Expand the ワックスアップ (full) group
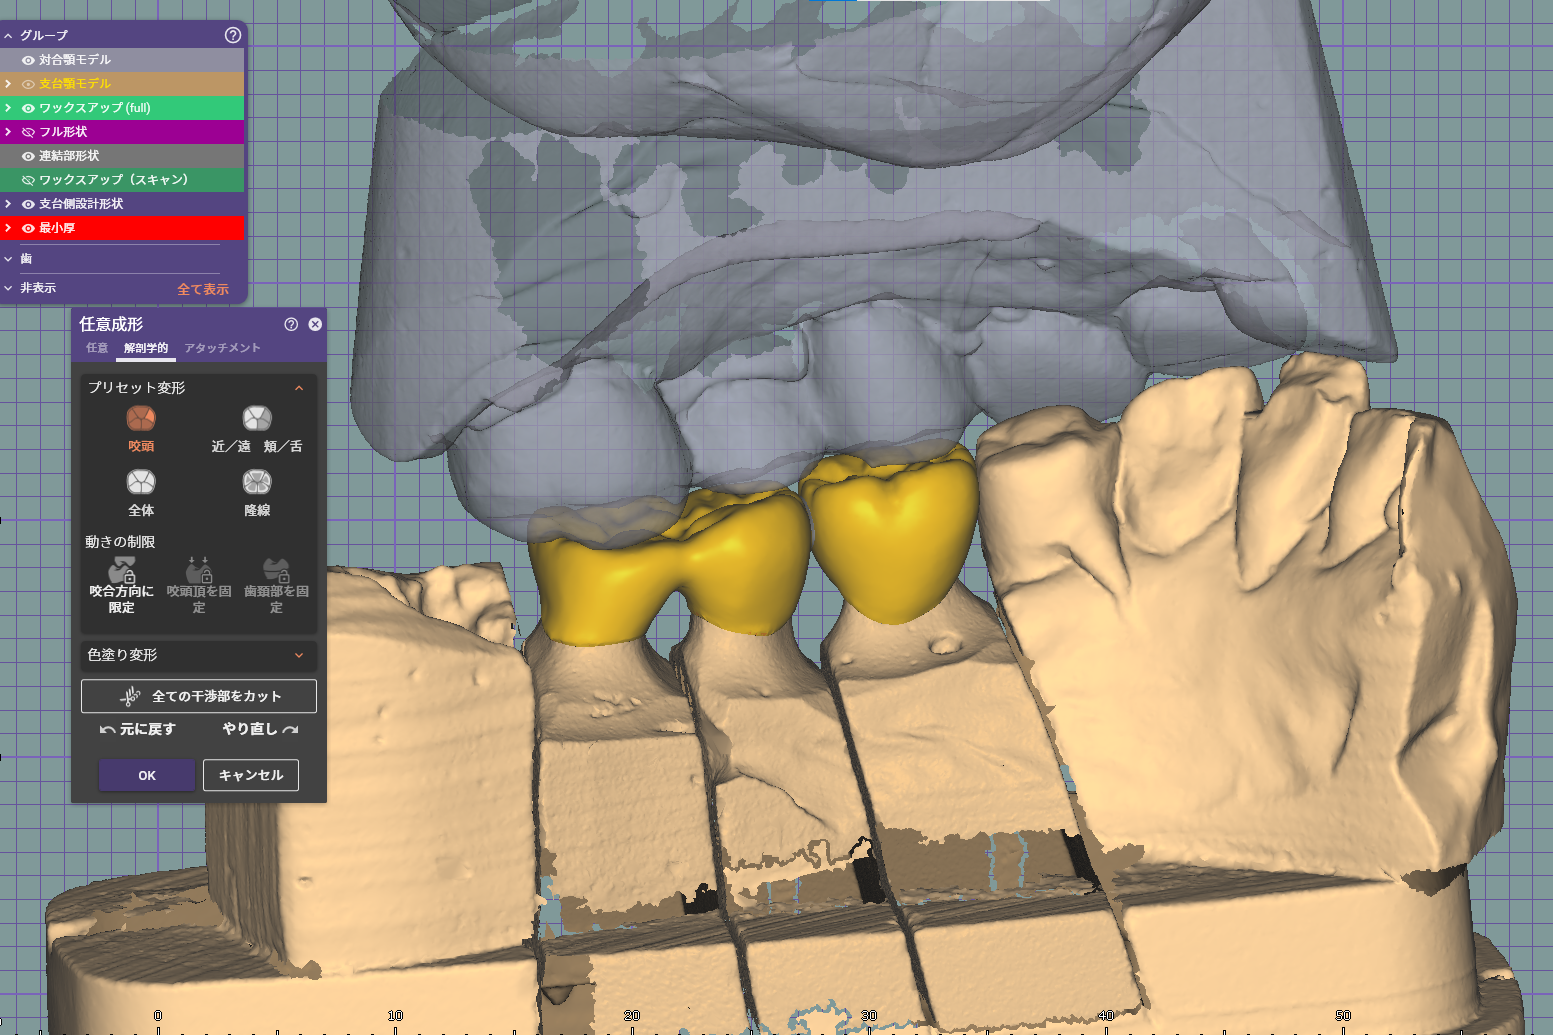This screenshot has width=1553, height=1035. tap(8, 108)
